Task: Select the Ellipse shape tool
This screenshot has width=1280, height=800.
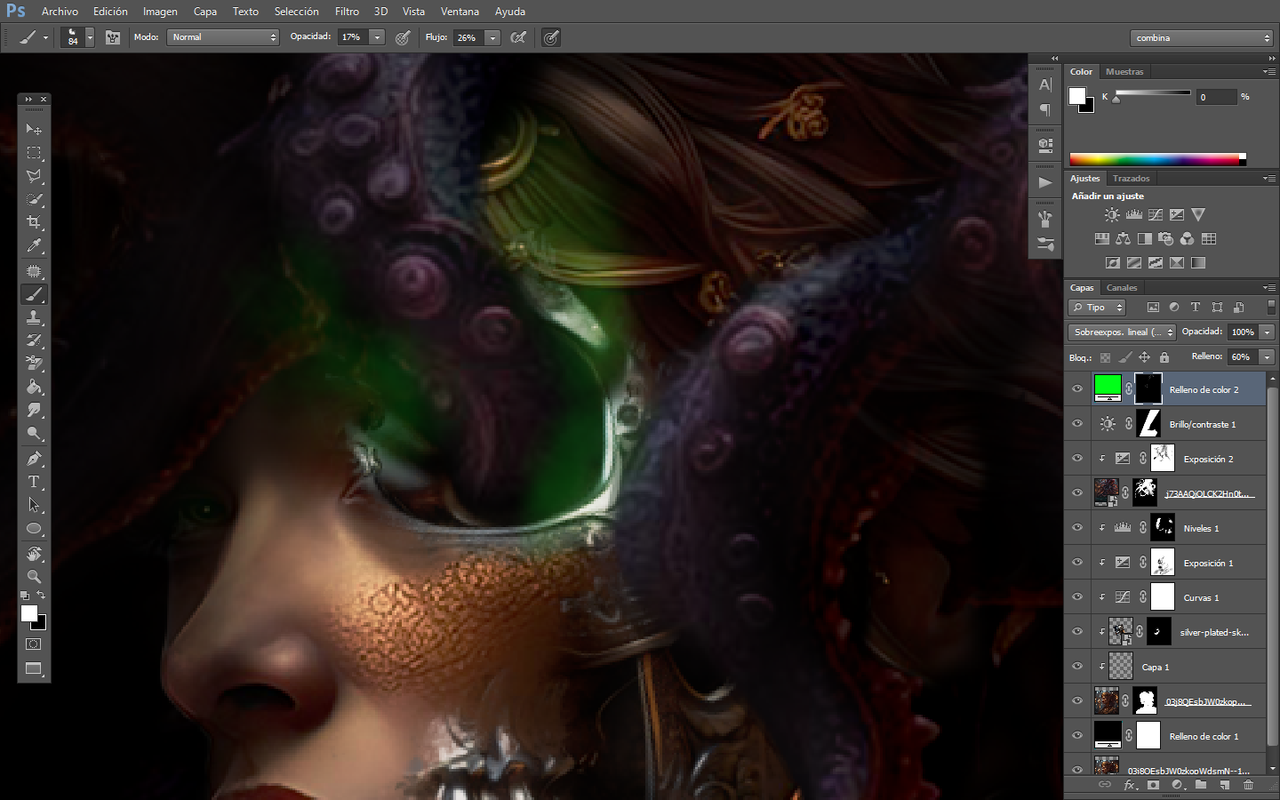Action: 34,528
